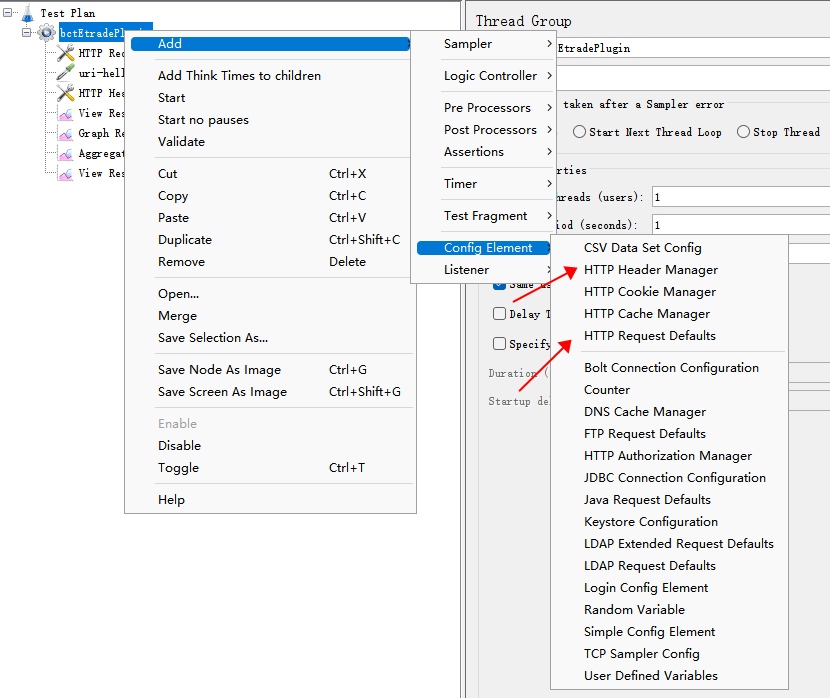This screenshot has width=830, height=698.
Task: Choose Validate from context menu
Action: click(181, 142)
